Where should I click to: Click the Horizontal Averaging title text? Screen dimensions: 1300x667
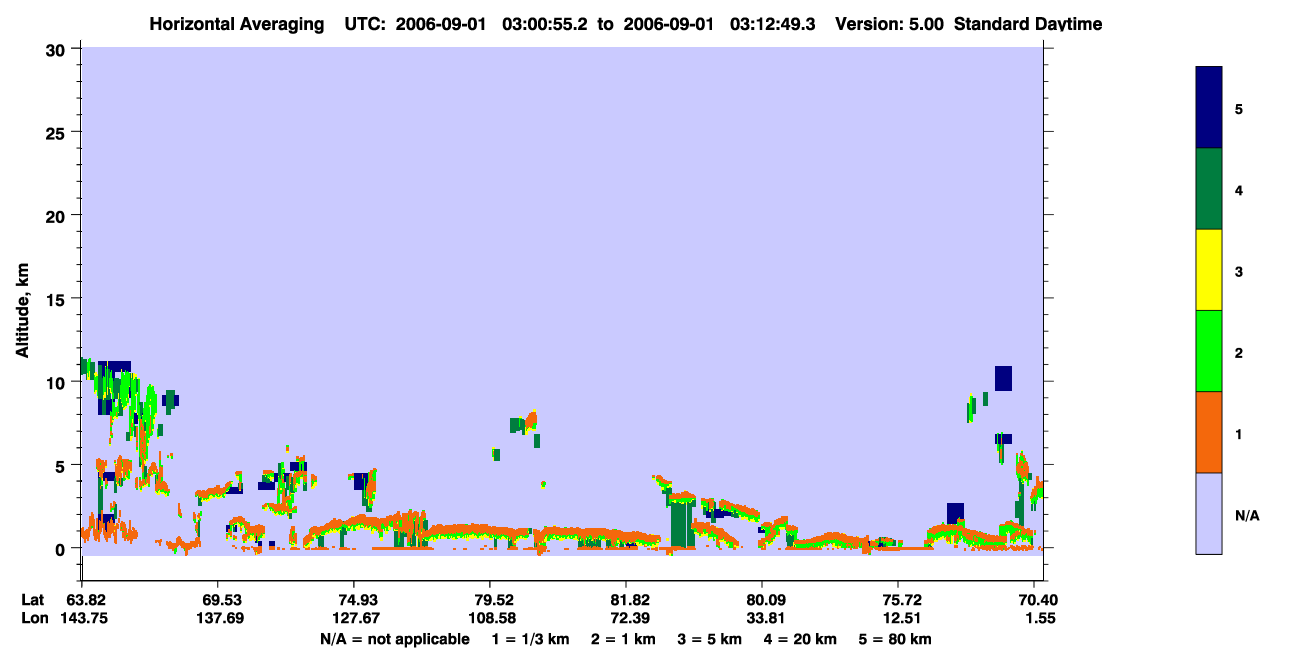click(237, 24)
